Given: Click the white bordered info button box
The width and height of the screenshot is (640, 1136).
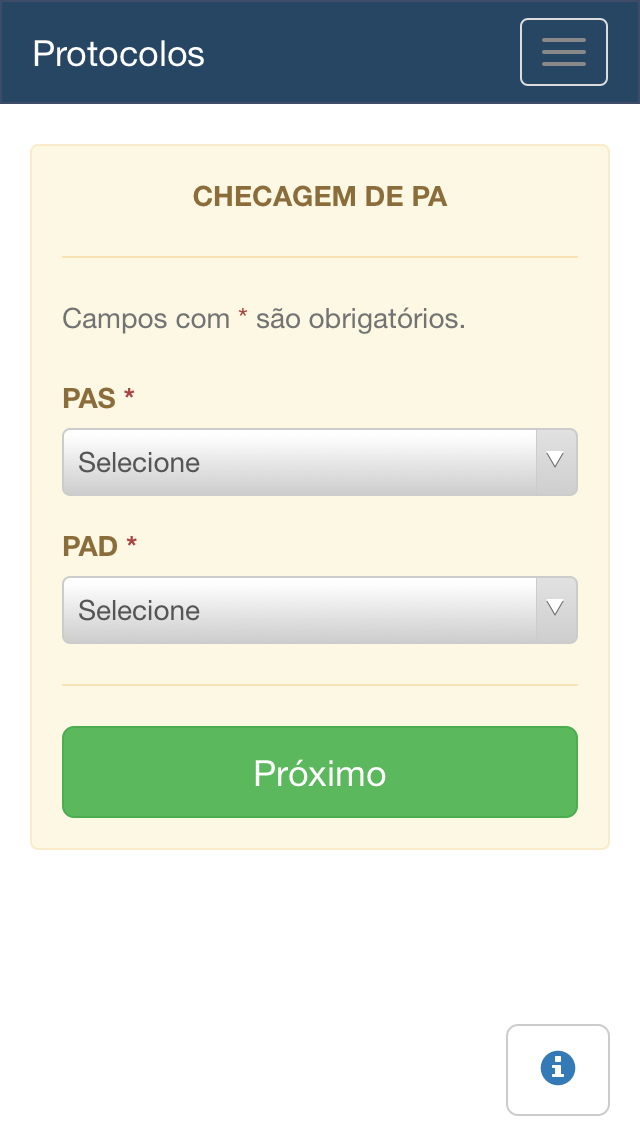Looking at the screenshot, I should [x=557, y=1069].
